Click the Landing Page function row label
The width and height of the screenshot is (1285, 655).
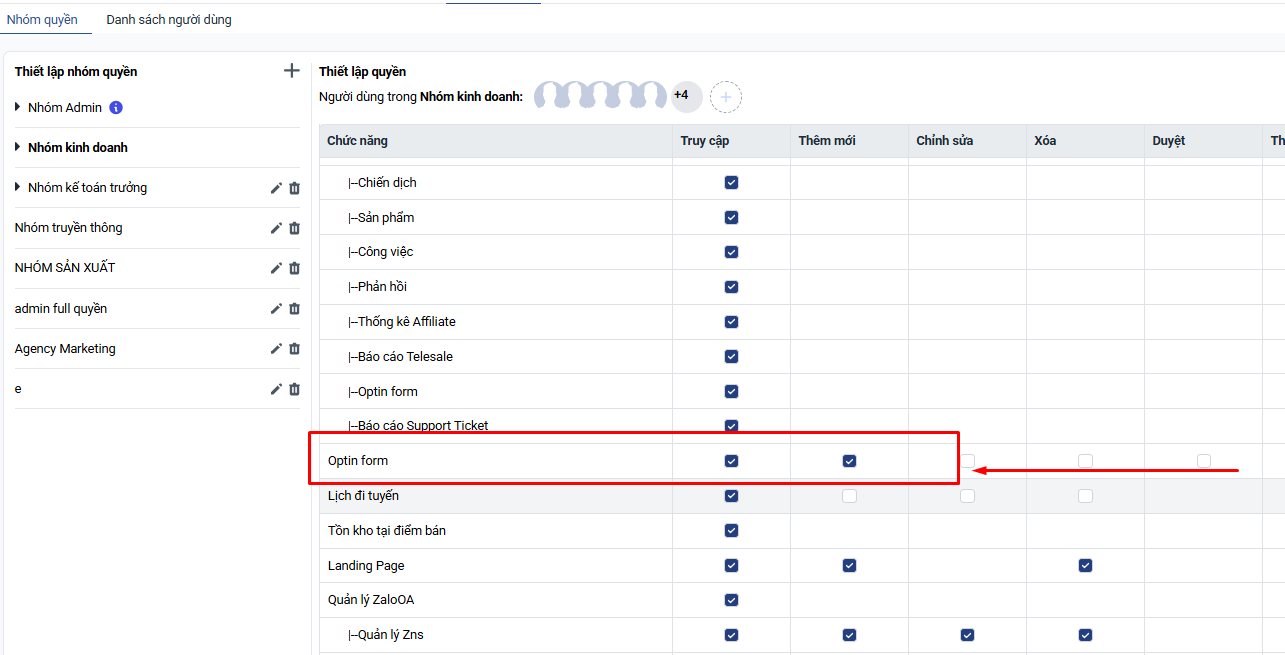(366, 566)
